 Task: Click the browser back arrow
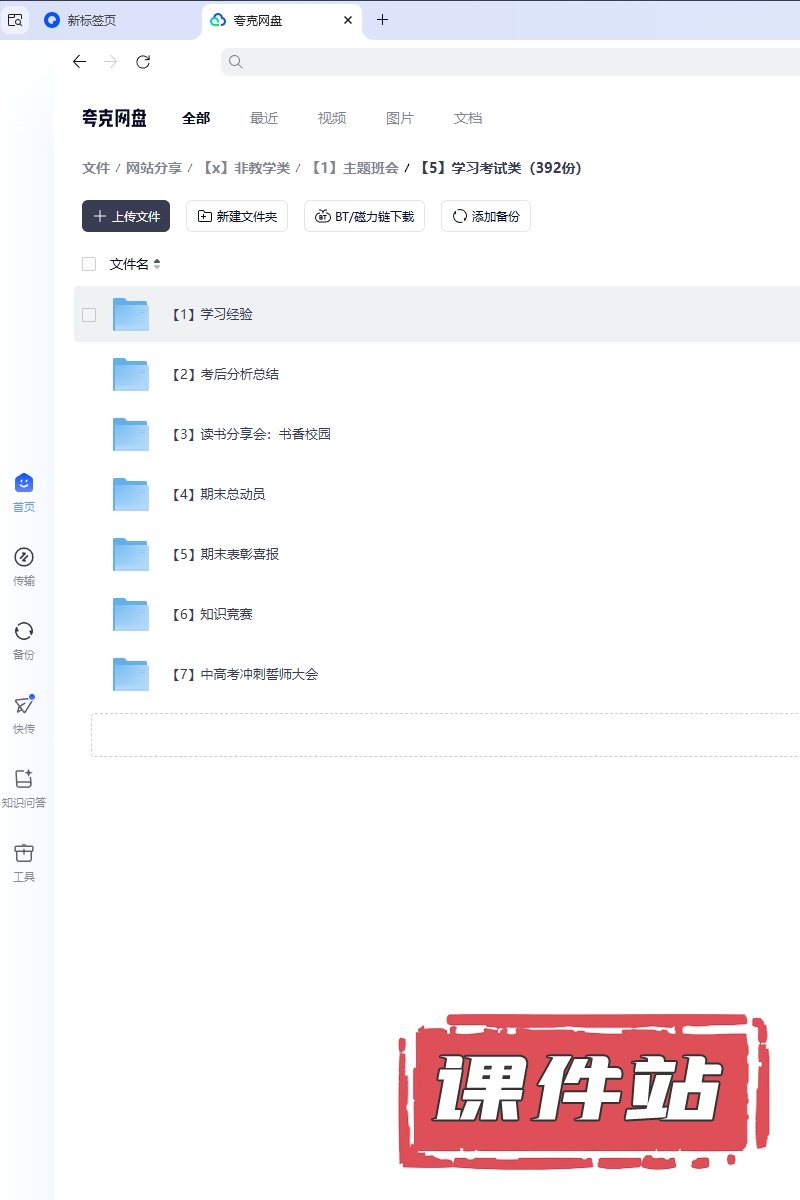80,62
